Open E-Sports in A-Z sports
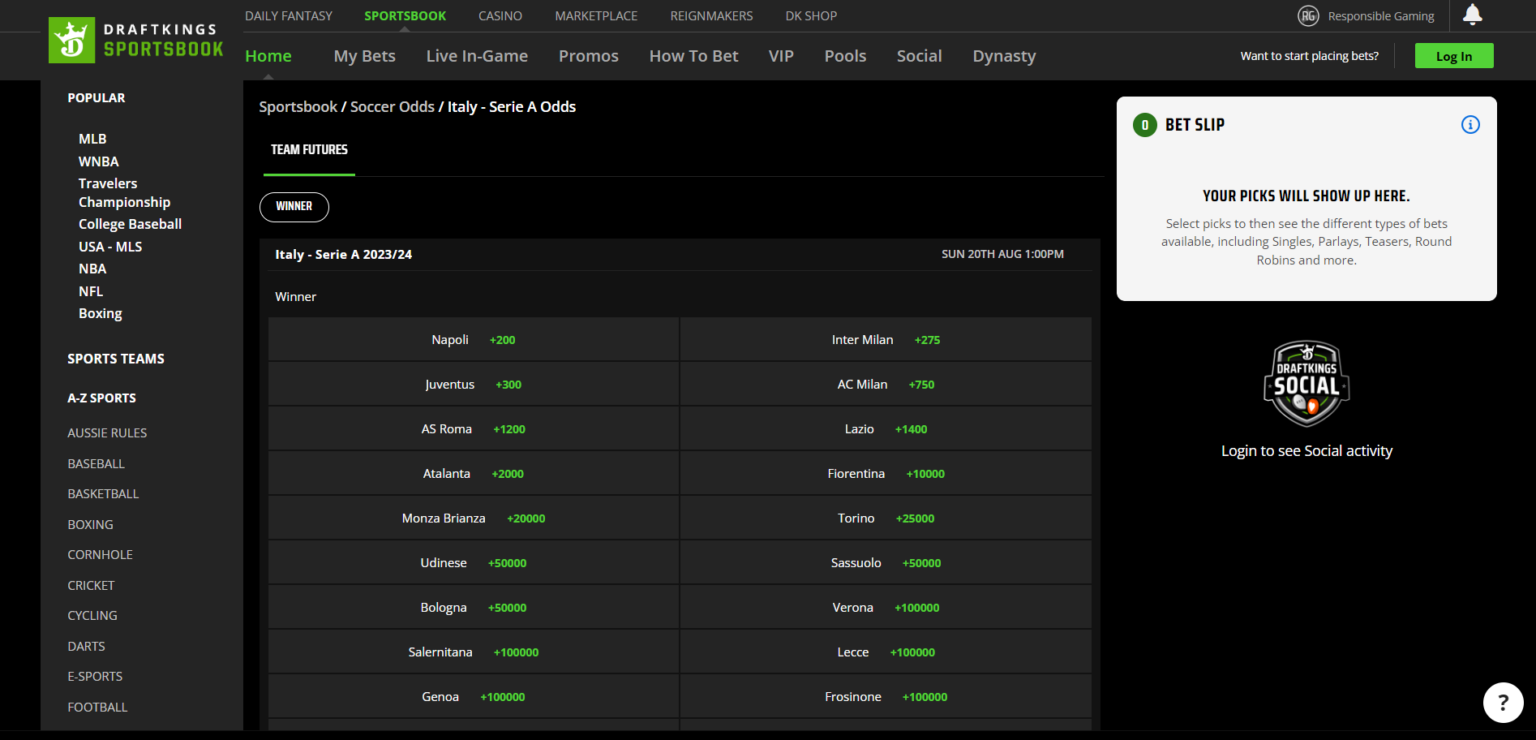The width and height of the screenshot is (1536, 740). 95,677
